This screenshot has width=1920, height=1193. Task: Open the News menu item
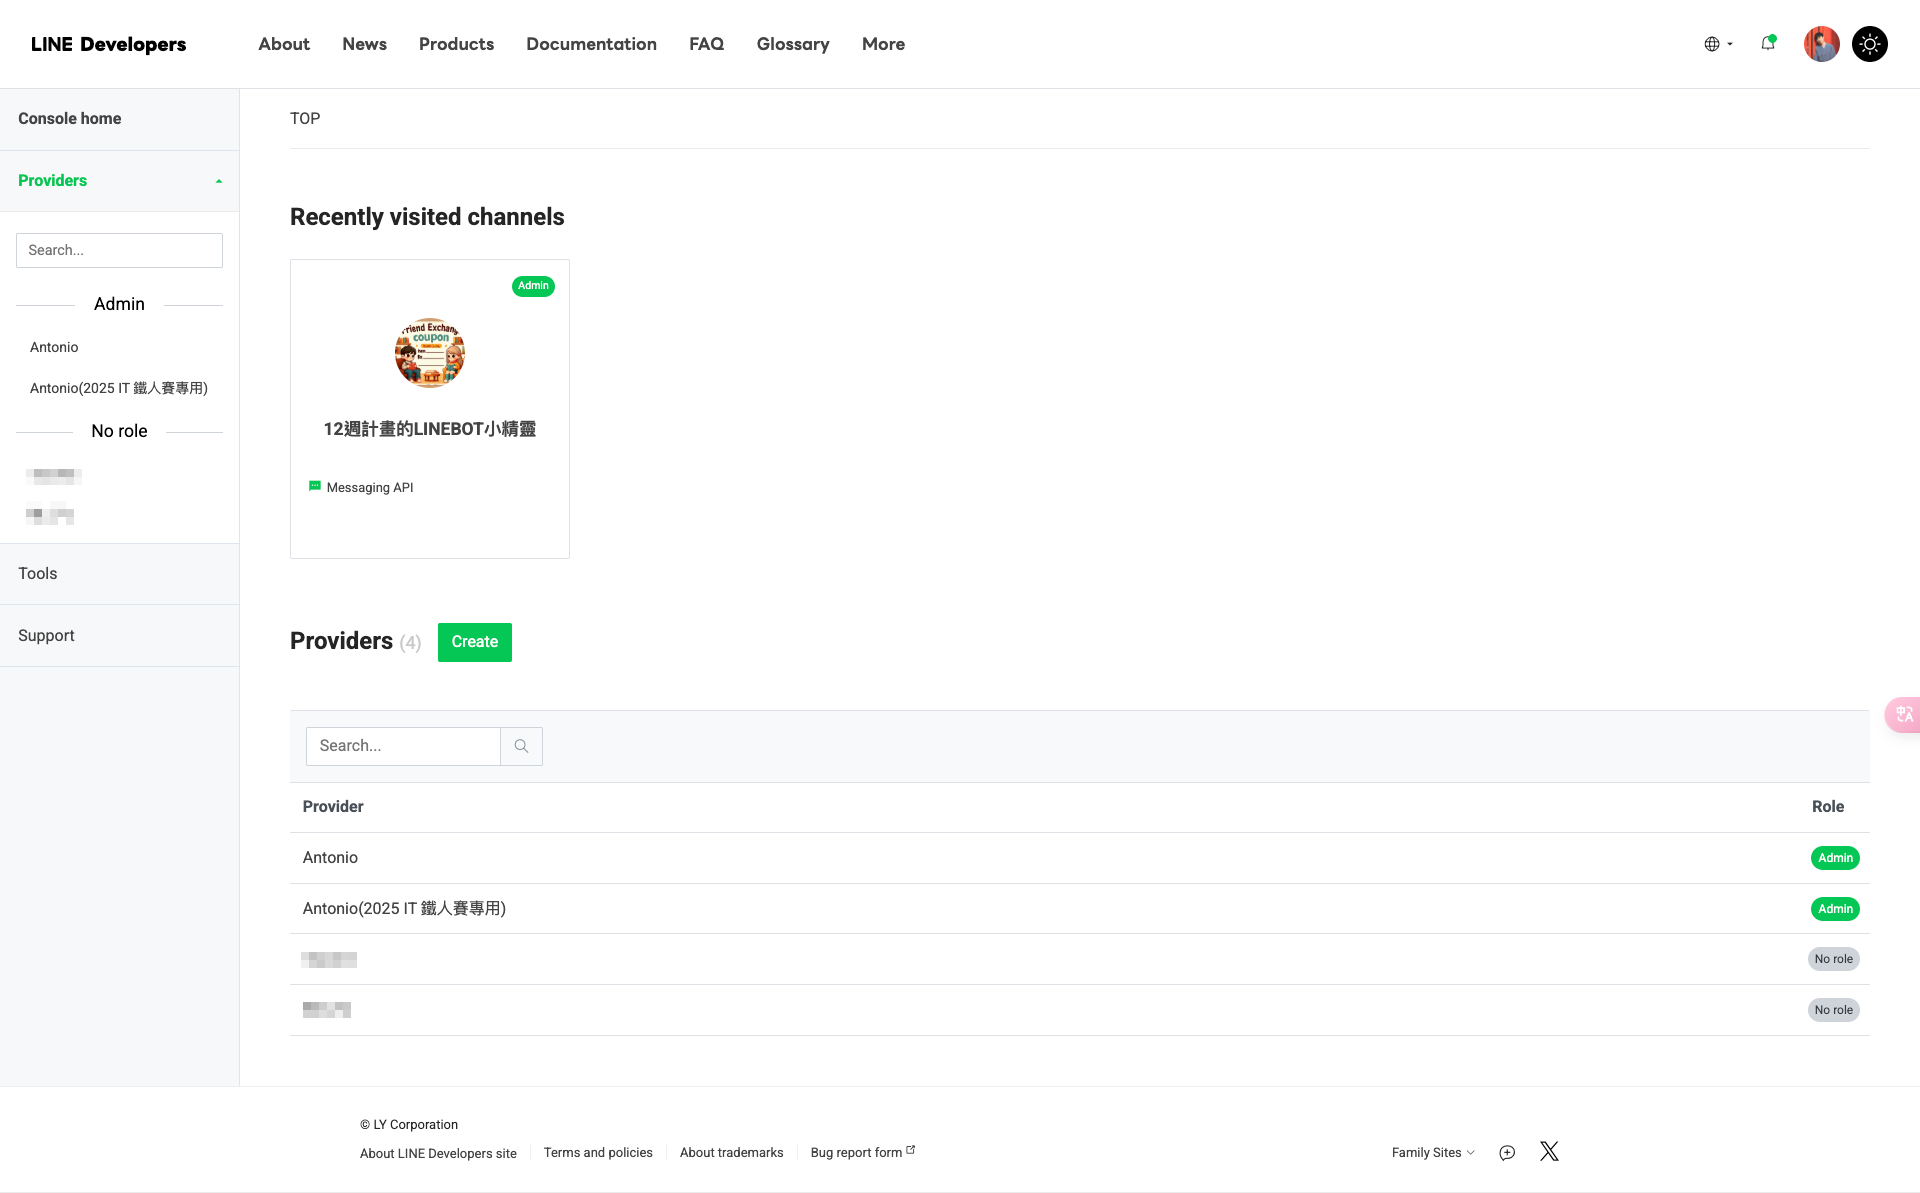click(x=364, y=44)
